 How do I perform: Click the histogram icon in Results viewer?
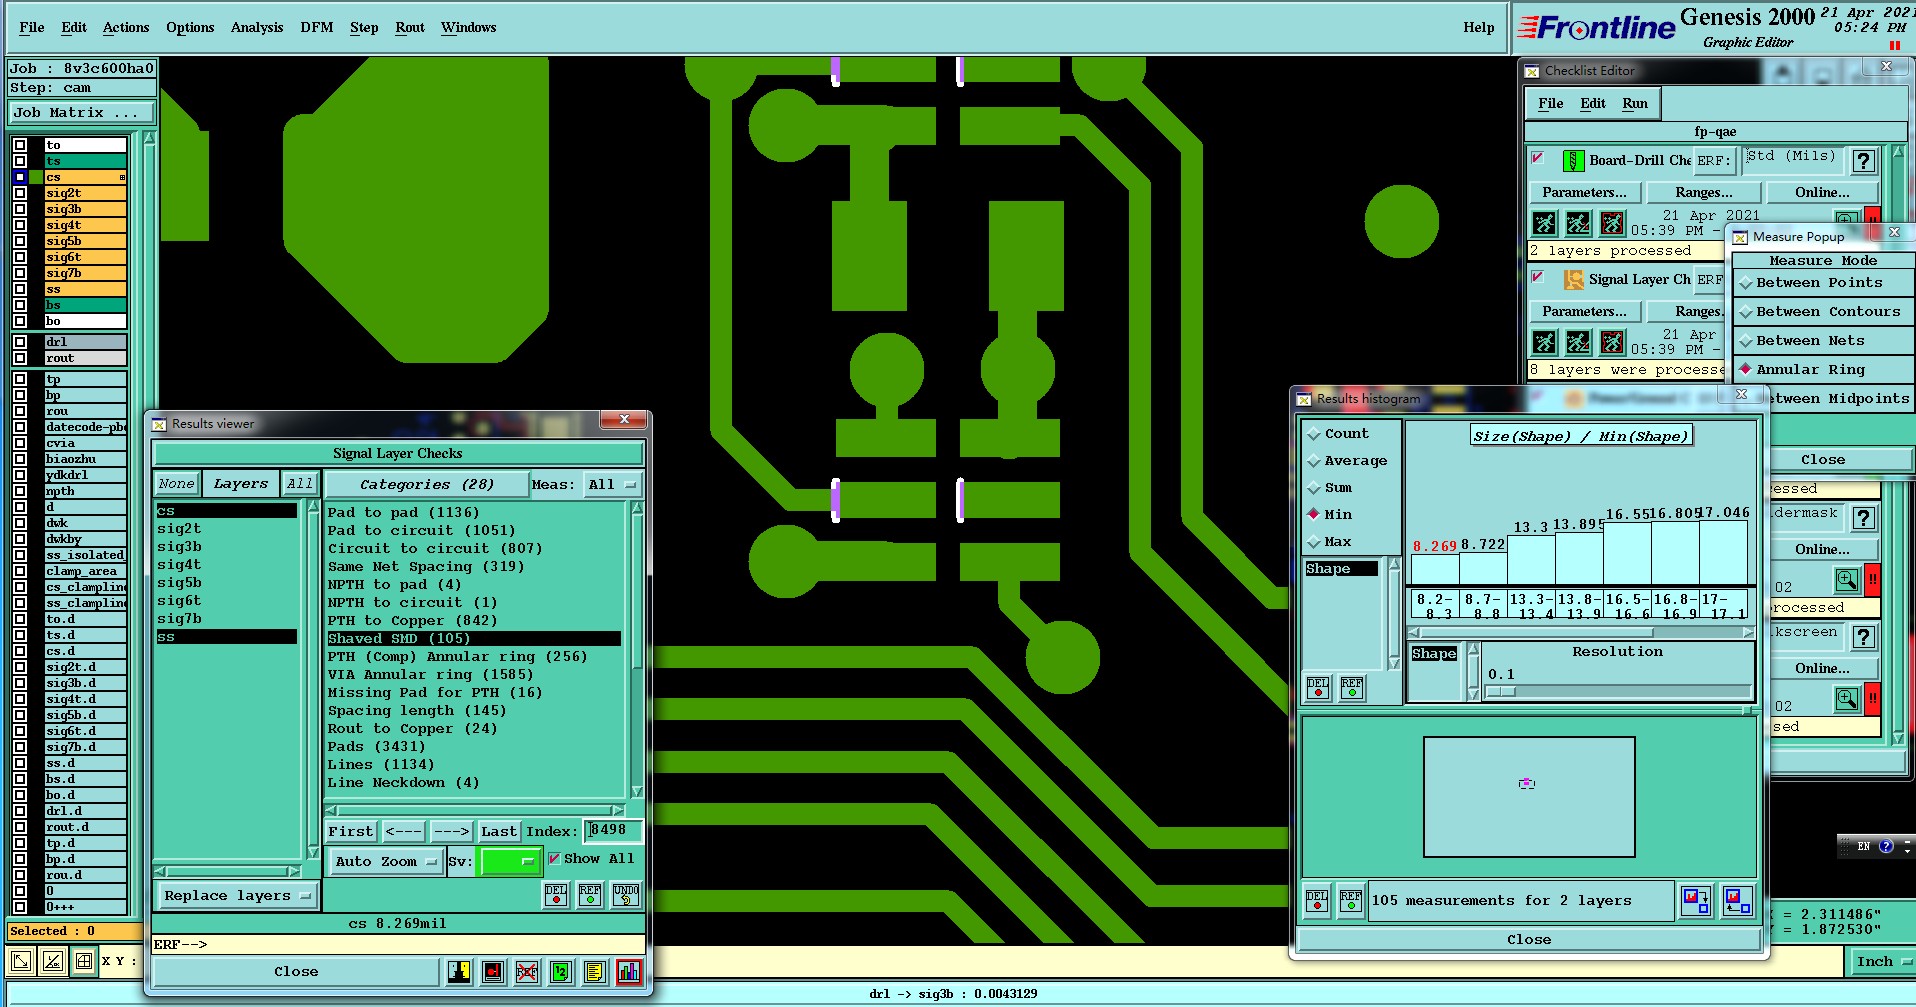pos(629,971)
